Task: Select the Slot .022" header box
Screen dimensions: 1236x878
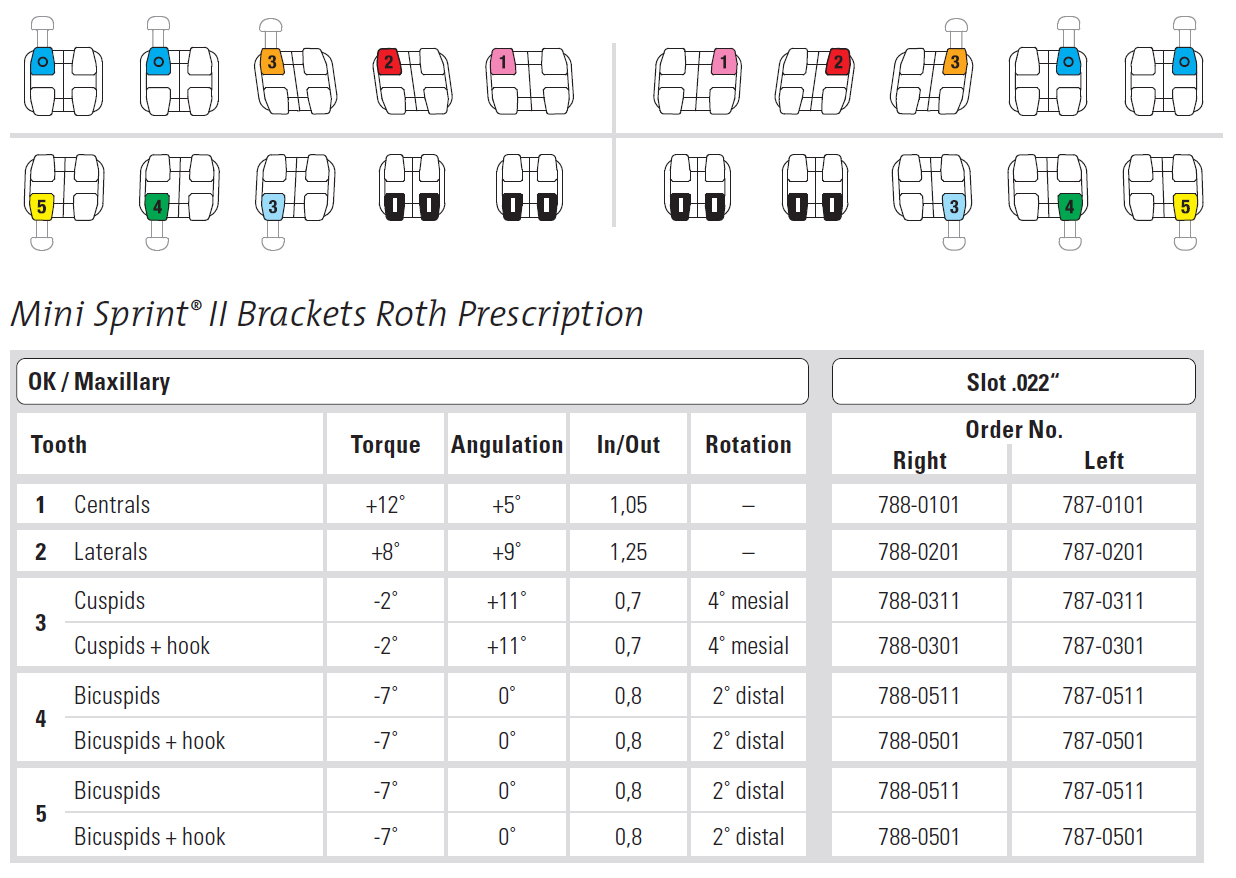Action: pyautogui.click(x=1013, y=381)
